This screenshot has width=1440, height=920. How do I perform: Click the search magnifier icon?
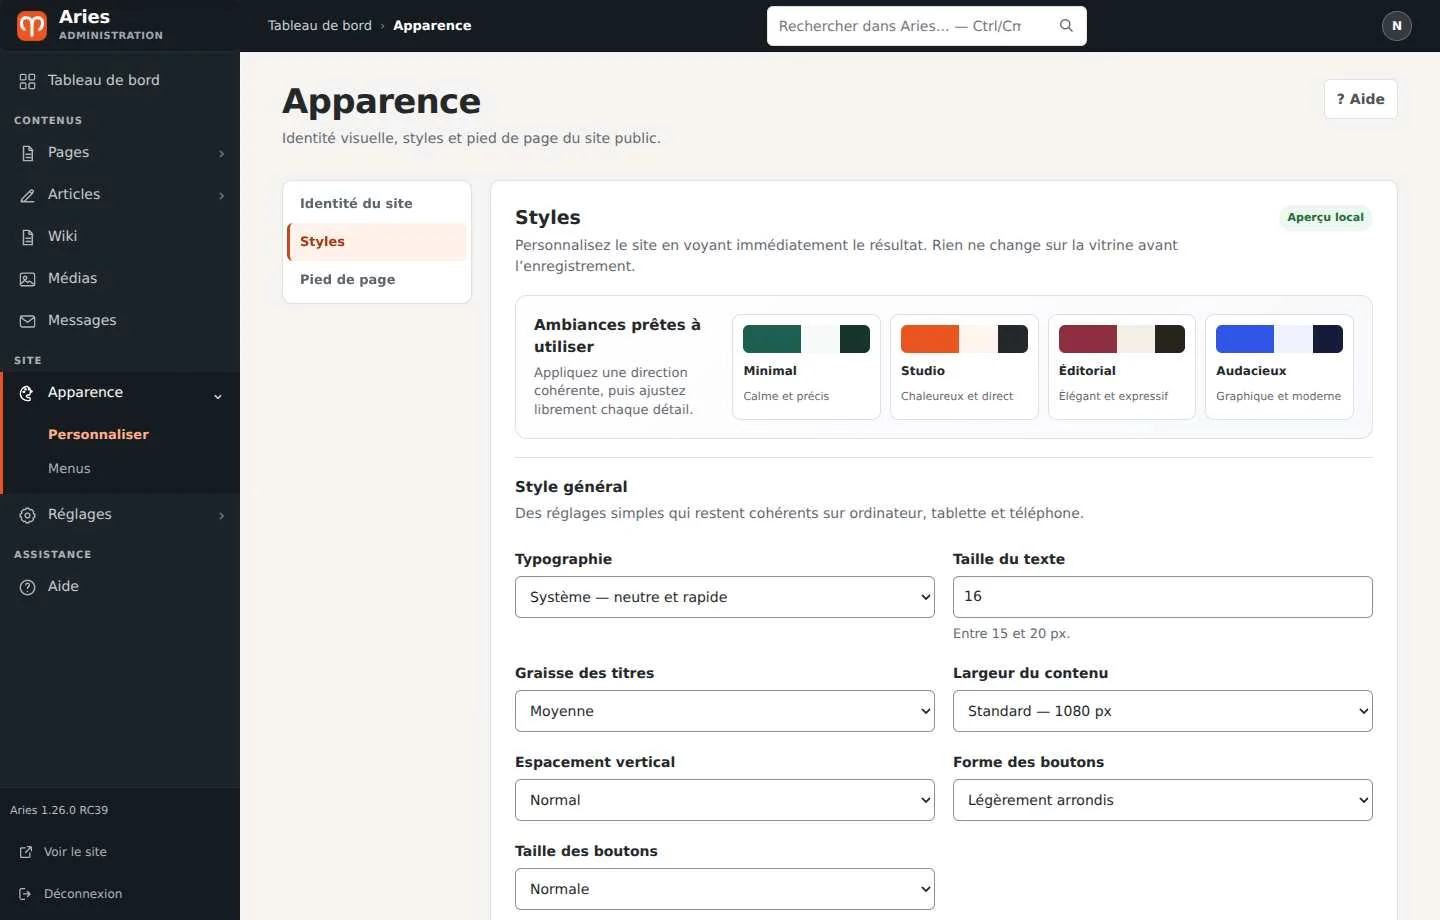click(1066, 26)
